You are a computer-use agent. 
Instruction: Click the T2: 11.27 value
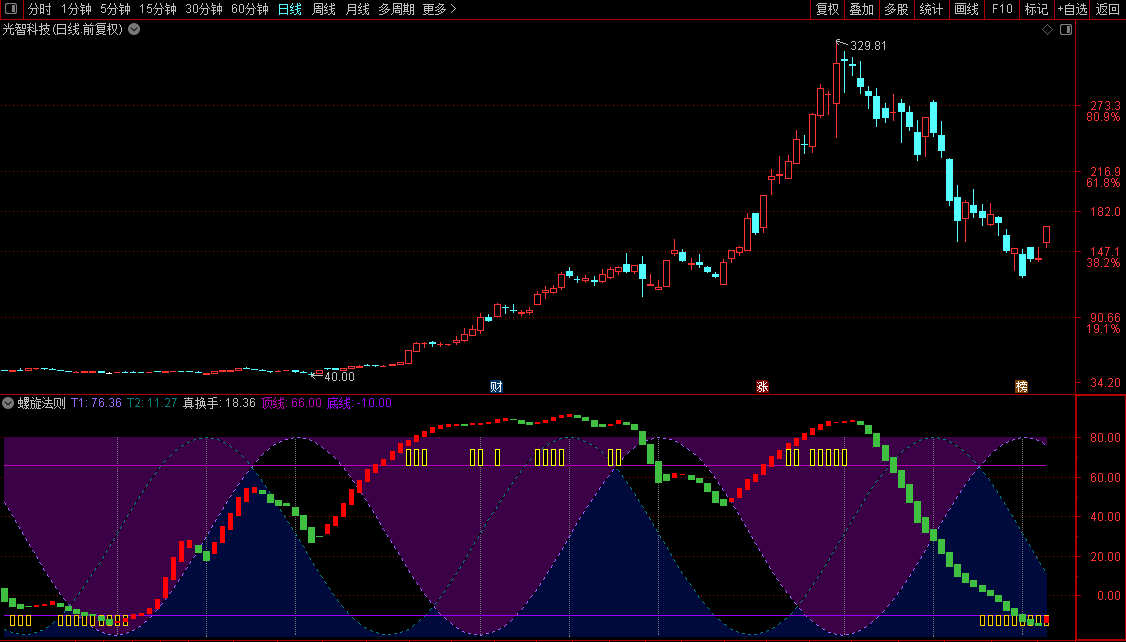coord(152,403)
